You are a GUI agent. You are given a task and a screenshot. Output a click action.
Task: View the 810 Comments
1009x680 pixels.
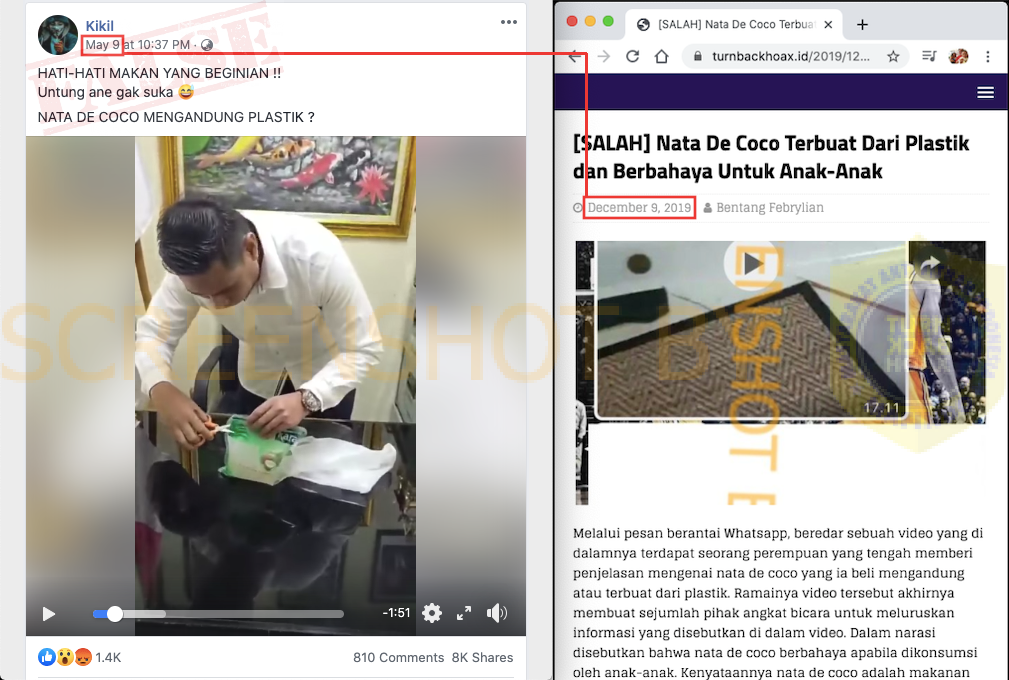click(x=398, y=657)
